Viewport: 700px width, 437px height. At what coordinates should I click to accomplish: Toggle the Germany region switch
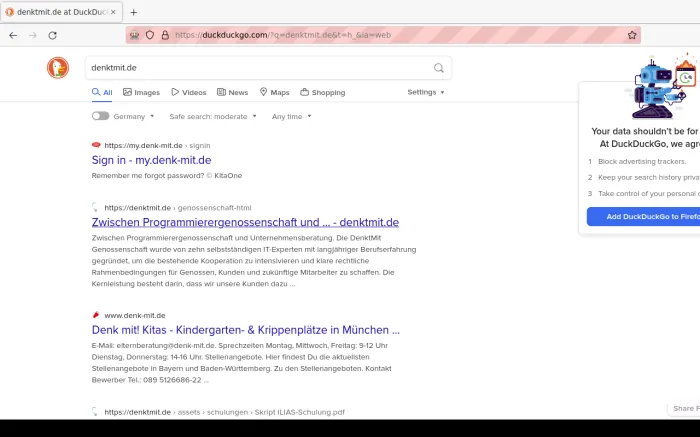[x=100, y=116]
